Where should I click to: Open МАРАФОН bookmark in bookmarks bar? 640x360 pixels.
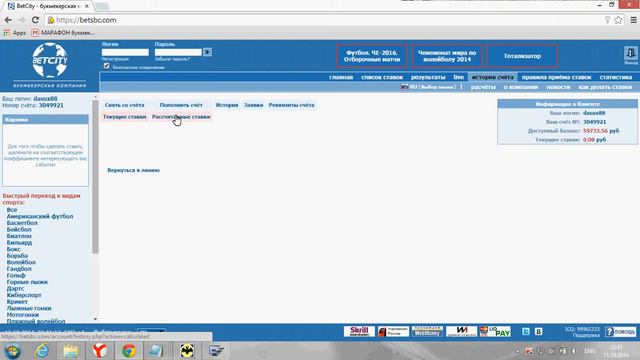coord(63,33)
